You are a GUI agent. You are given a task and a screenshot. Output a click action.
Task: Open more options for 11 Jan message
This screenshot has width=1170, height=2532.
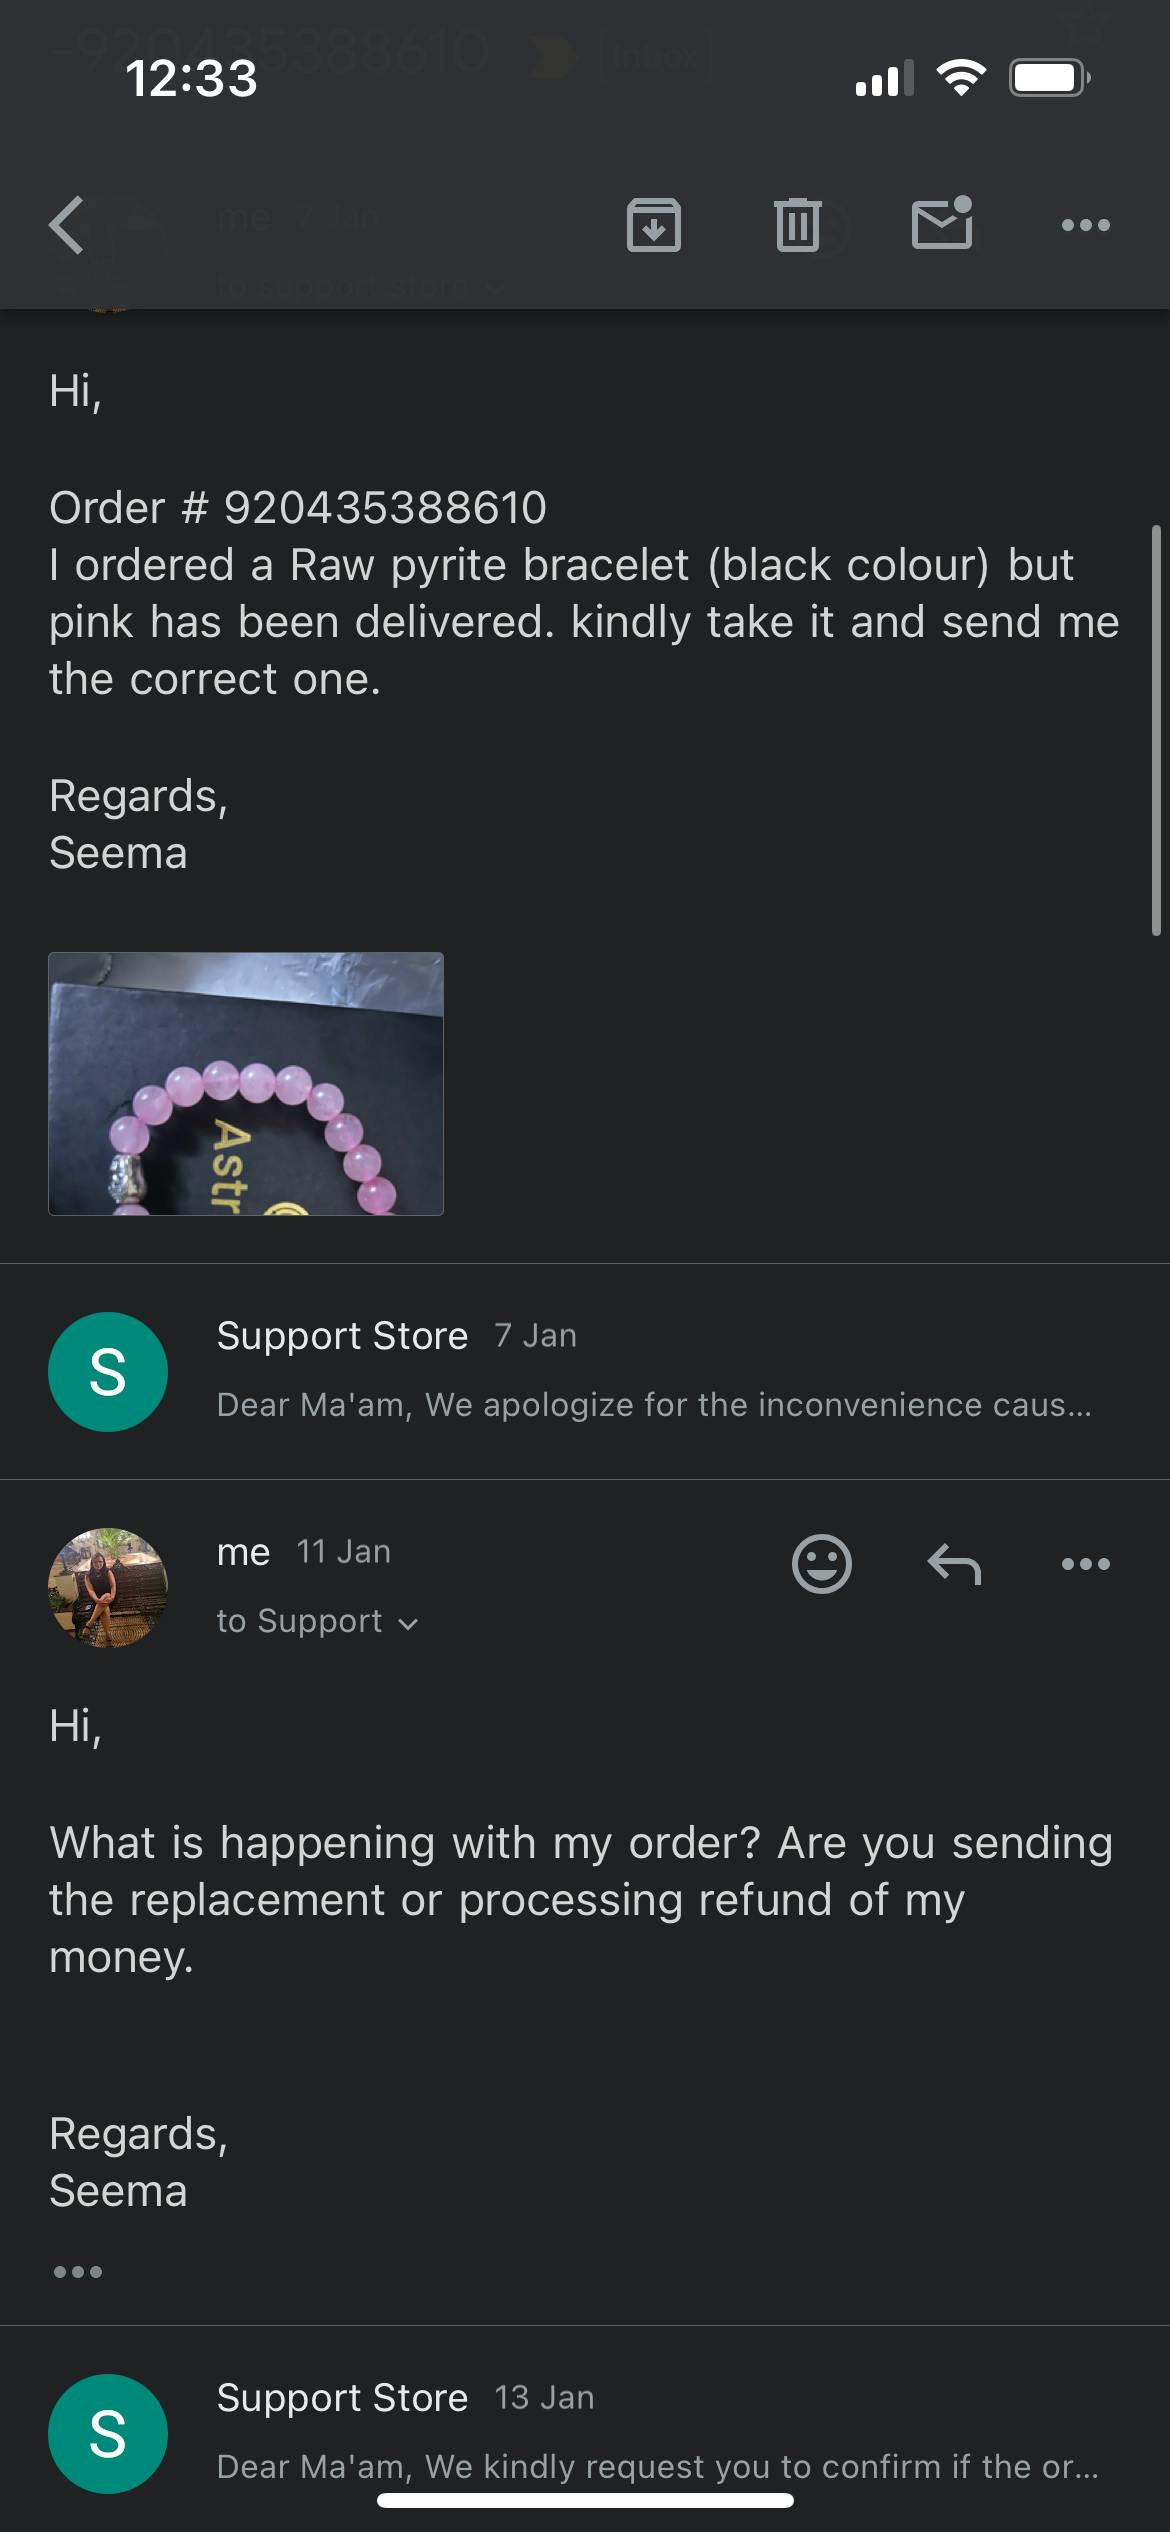1085,1564
